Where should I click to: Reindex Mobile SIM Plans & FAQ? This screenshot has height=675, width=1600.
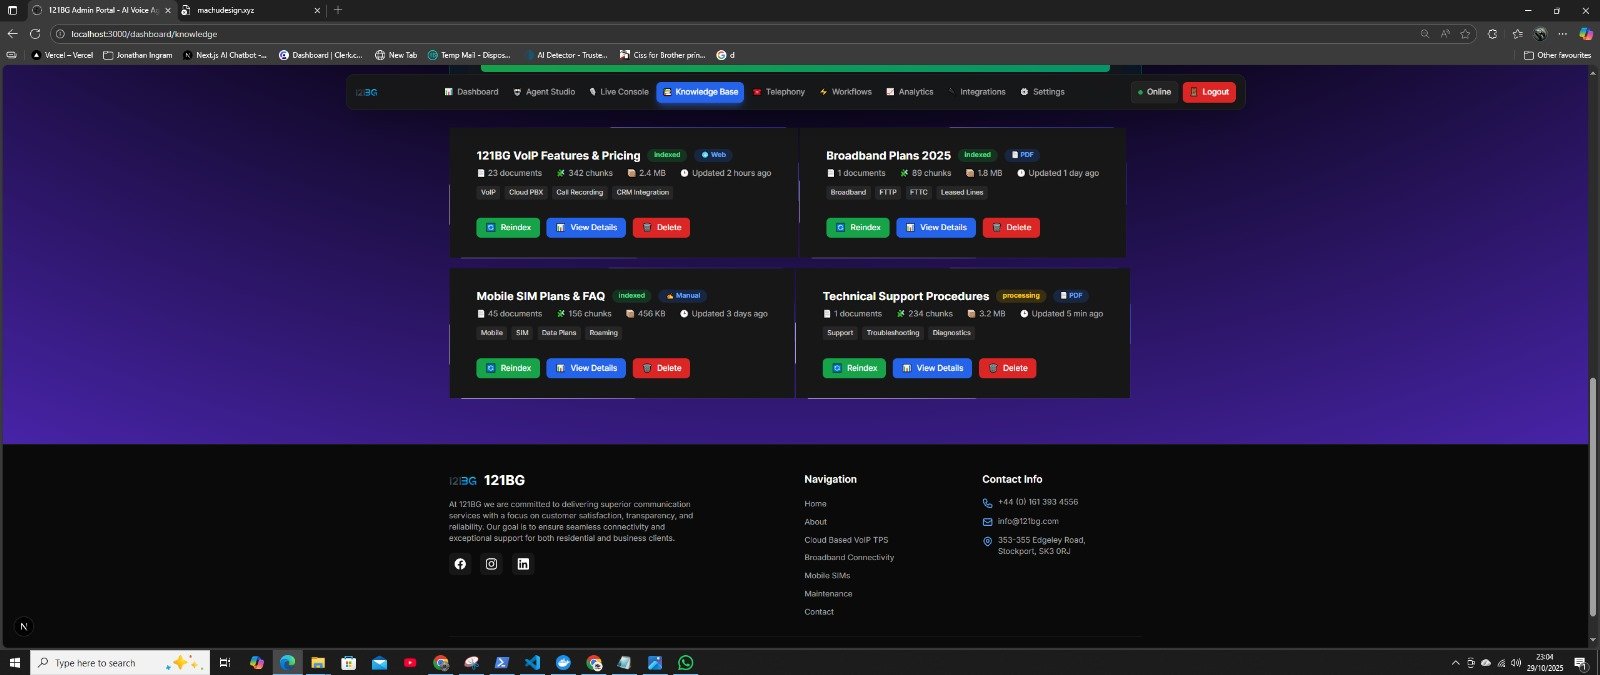click(x=508, y=368)
